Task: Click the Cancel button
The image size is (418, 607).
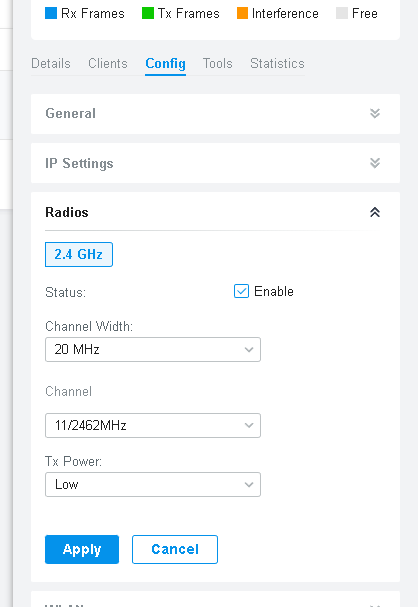Action: click(175, 549)
